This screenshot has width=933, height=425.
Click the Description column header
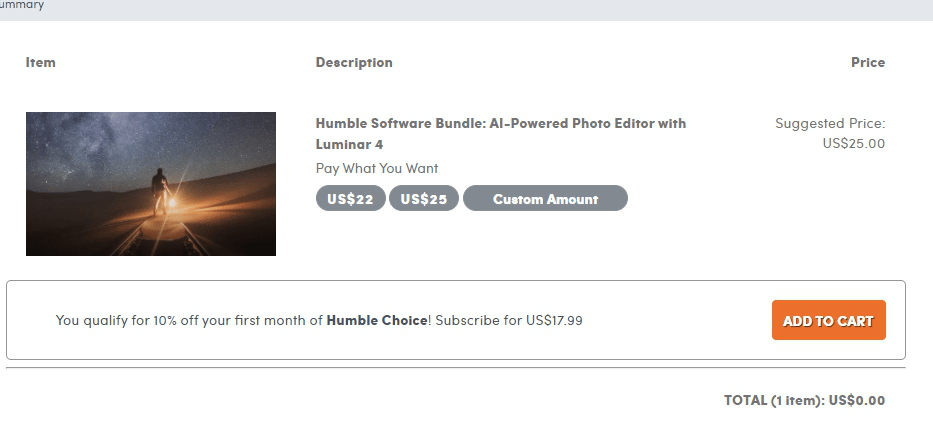tap(354, 63)
